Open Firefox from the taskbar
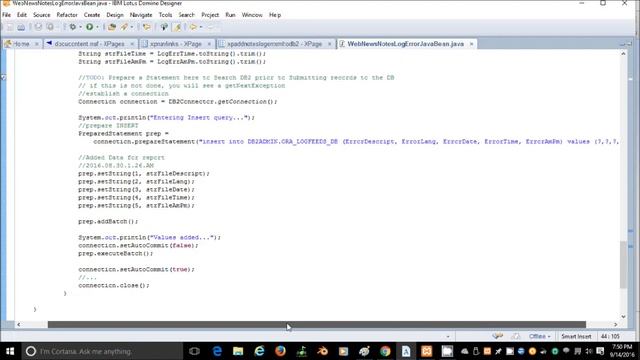 click(280, 351)
